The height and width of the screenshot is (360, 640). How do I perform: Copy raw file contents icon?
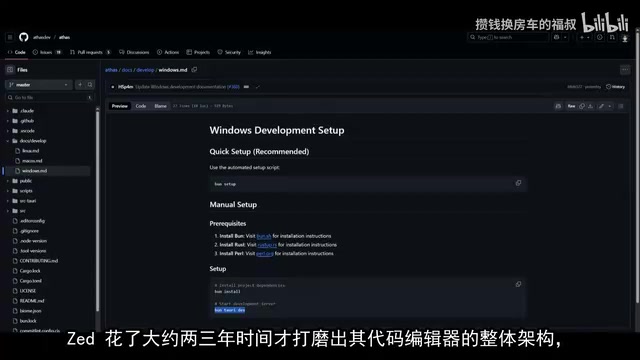[582, 106]
